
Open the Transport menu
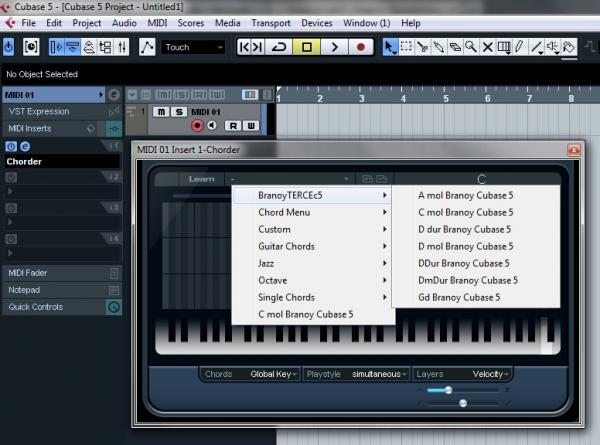point(271,22)
